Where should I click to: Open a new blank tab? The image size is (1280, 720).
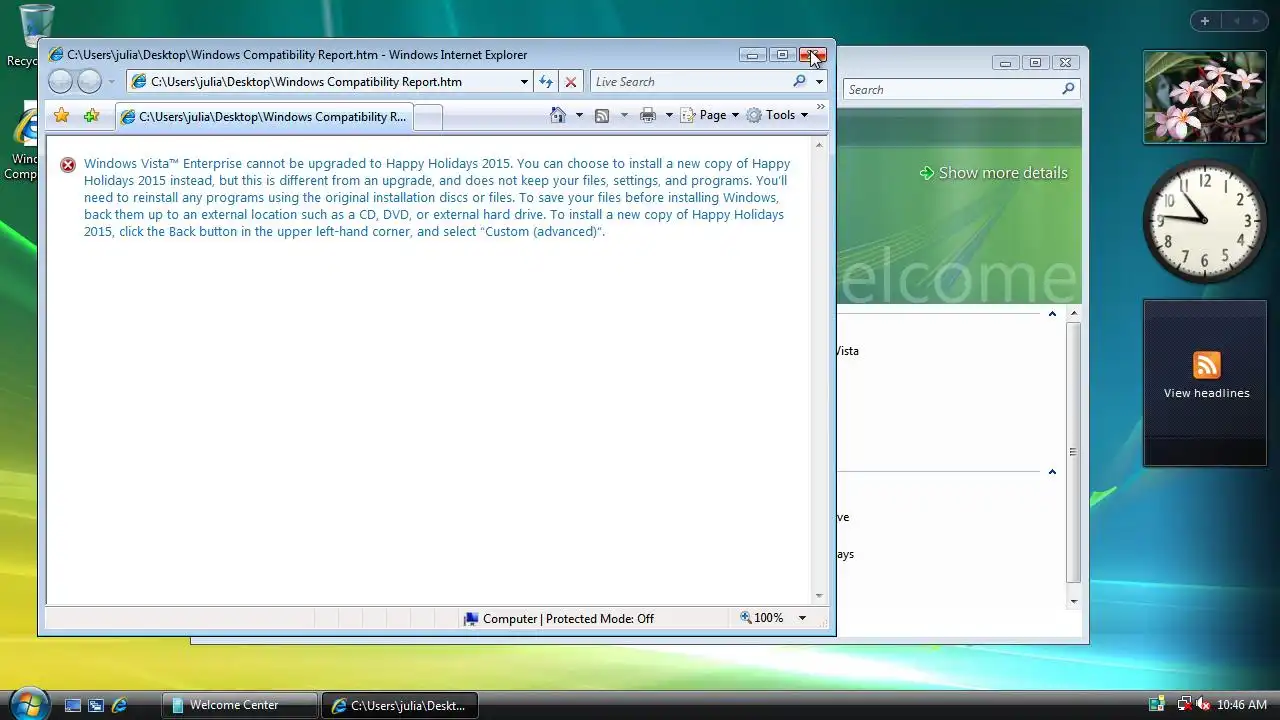(427, 117)
